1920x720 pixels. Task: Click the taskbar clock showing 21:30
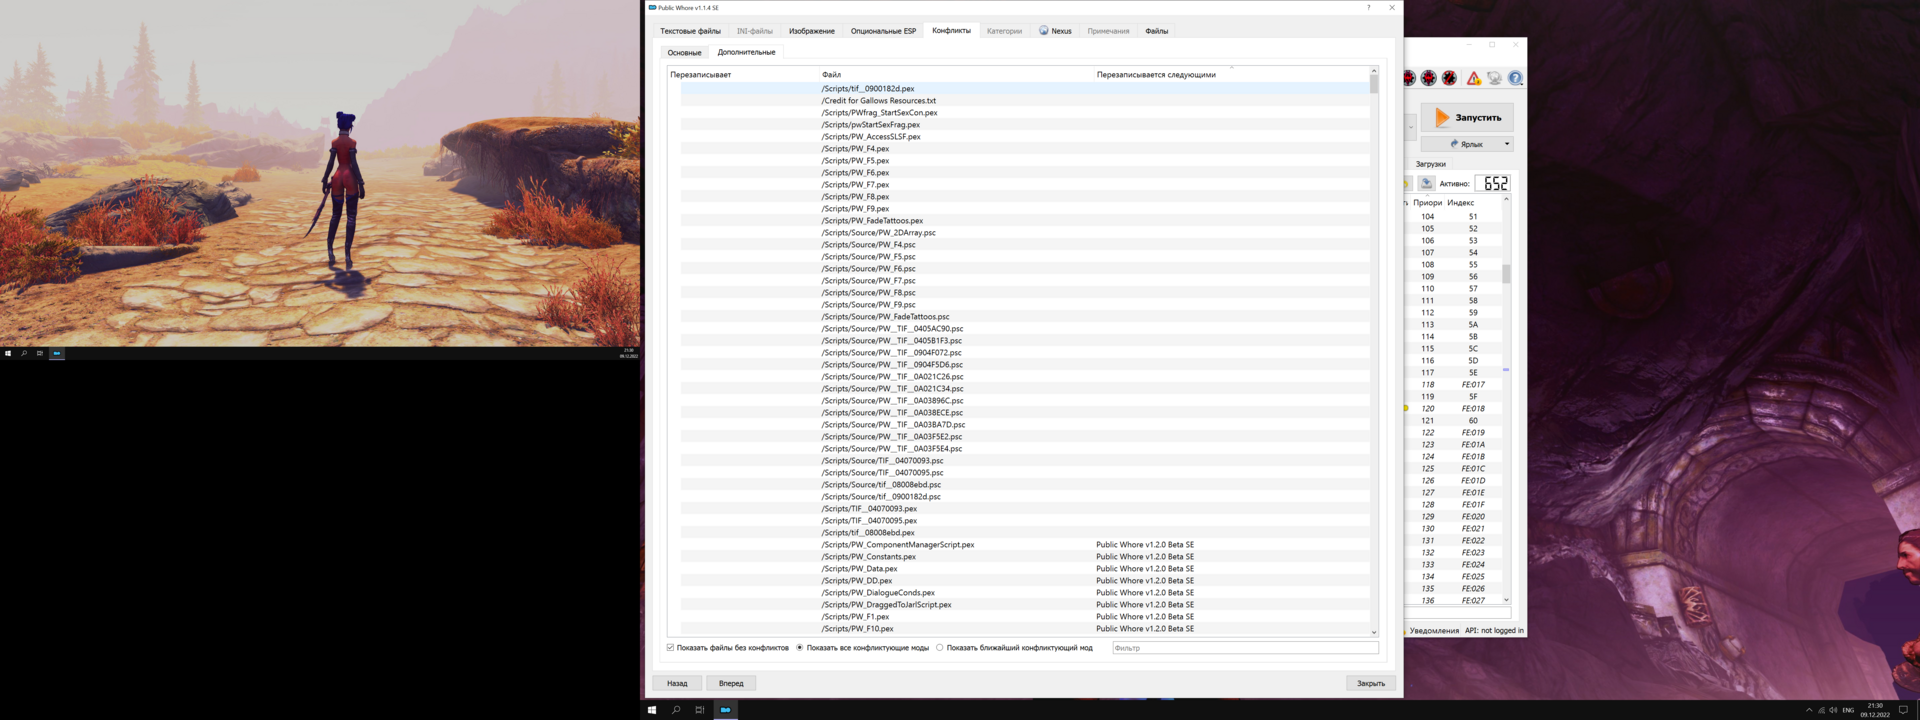[1875, 710]
